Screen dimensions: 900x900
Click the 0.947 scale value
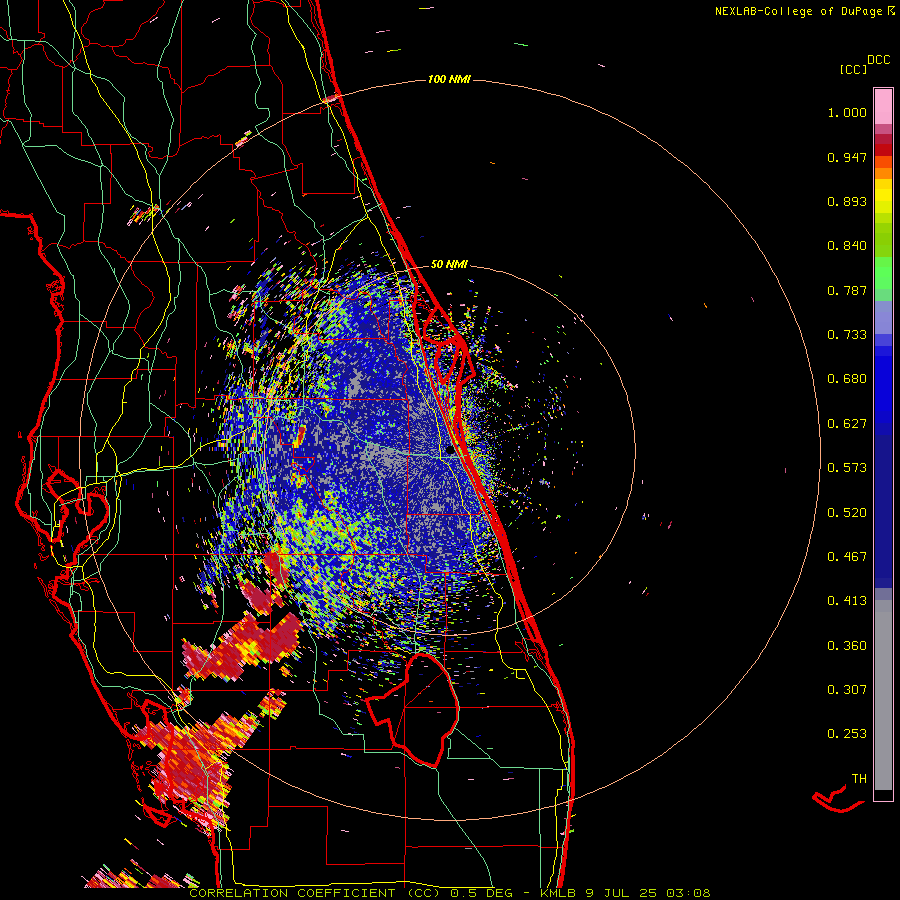point(847,157)
